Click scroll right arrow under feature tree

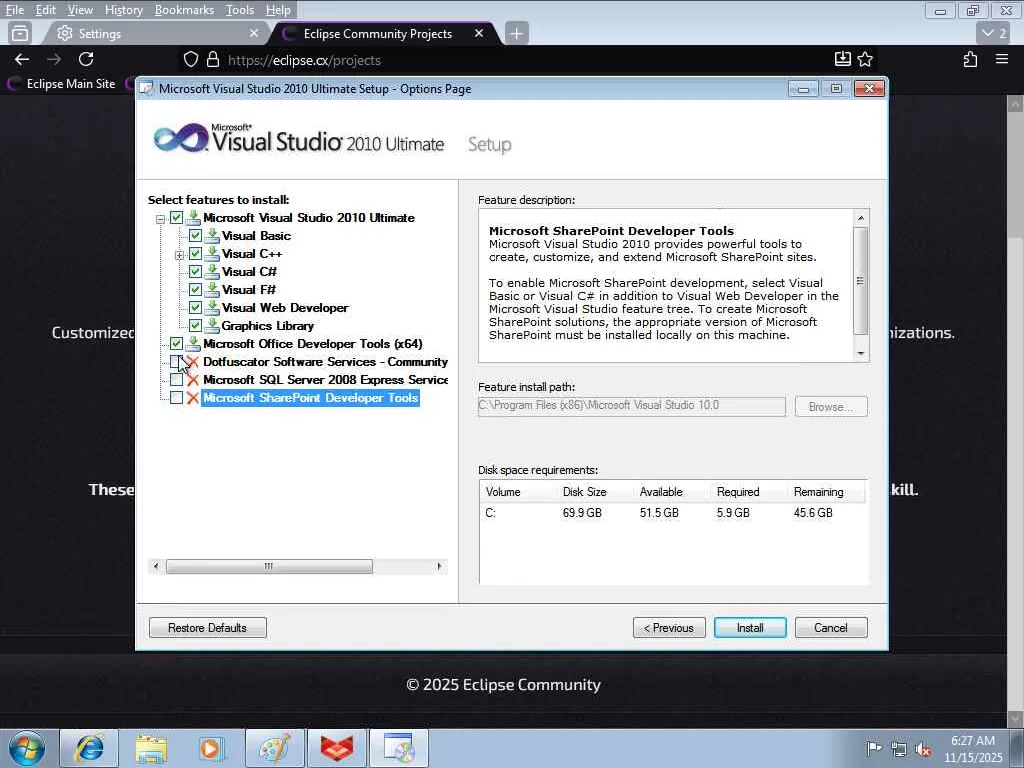439,566
